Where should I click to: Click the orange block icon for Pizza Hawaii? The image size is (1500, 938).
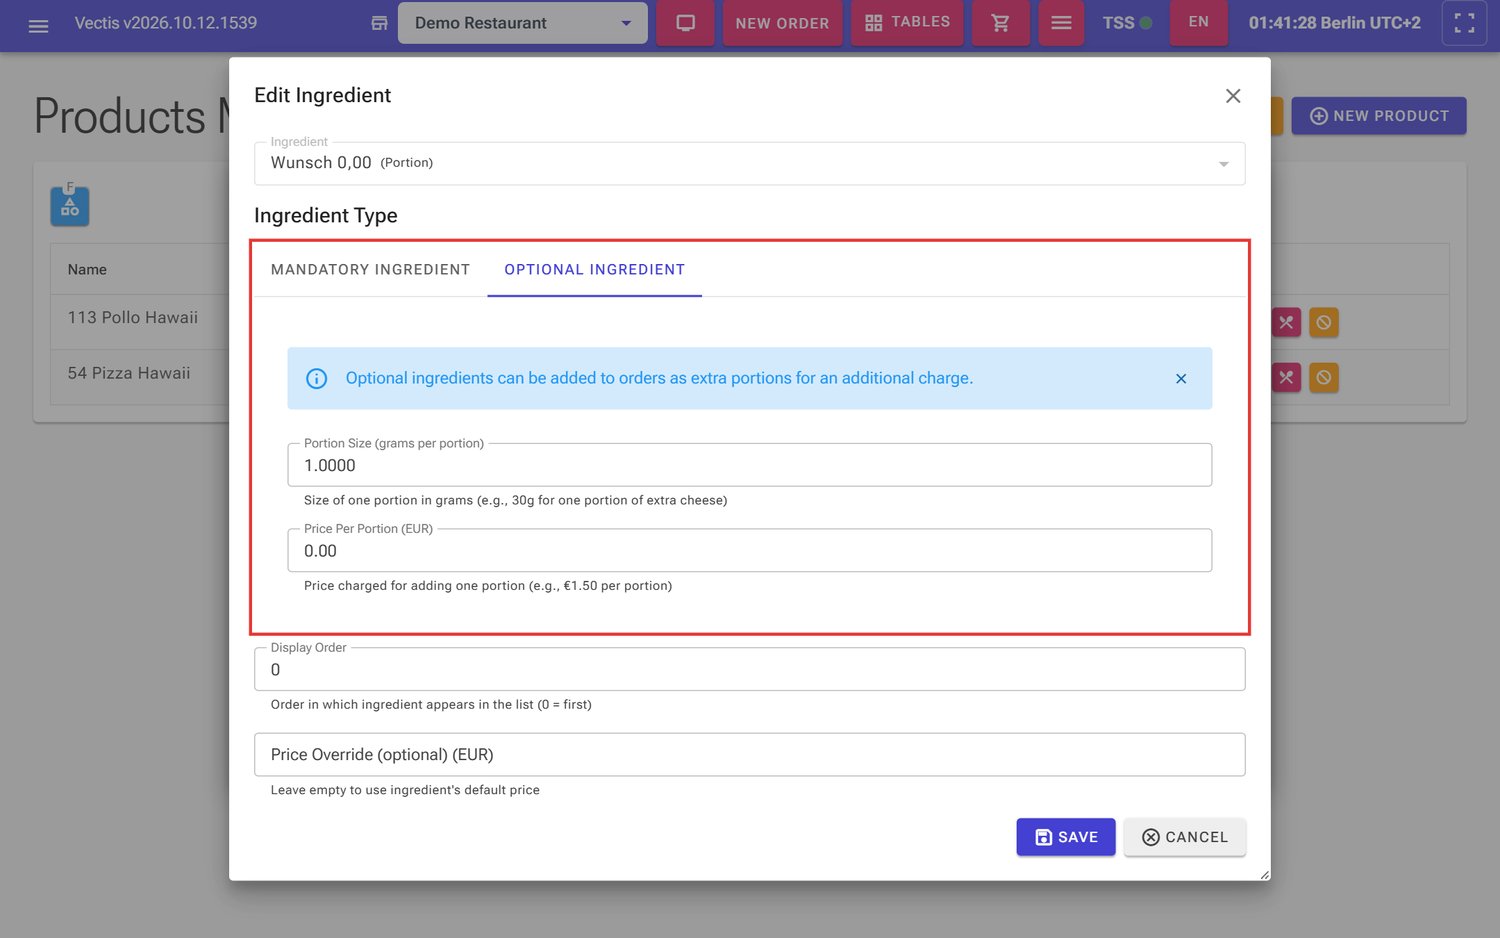click(x=1324, y=377)
